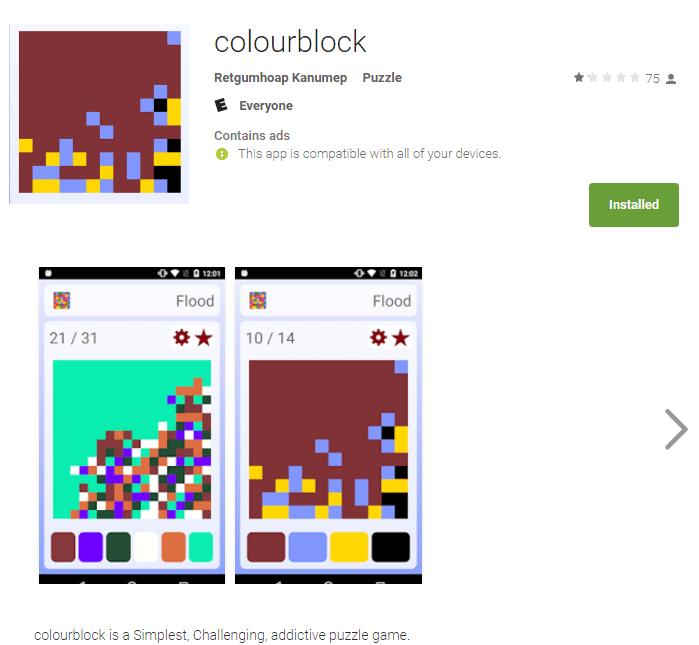Viewport: 699px width, 645px height.
Task: Click the reviewer person icon beside 75
Action: (671, 79)
